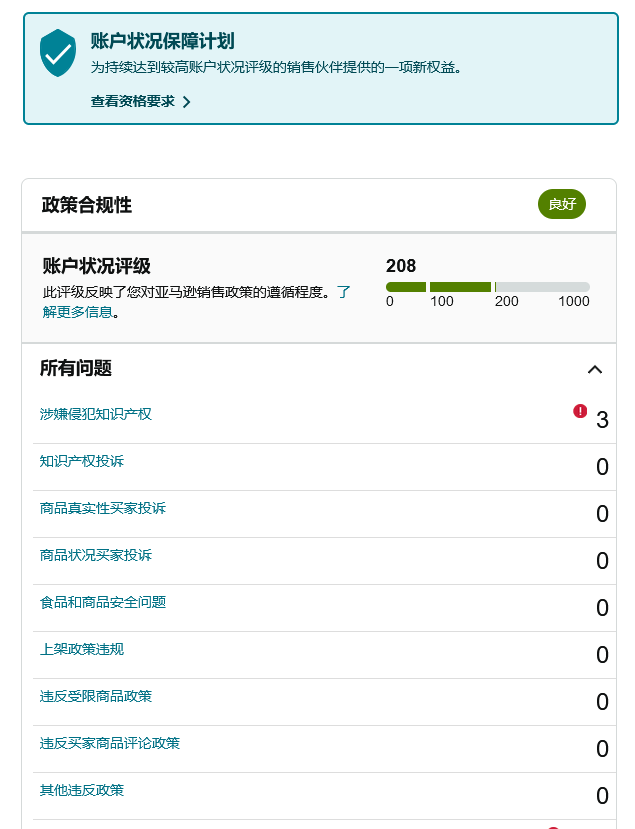Click the 1000 label on rating scale
The image size is (635, 829).
[574, 301]
